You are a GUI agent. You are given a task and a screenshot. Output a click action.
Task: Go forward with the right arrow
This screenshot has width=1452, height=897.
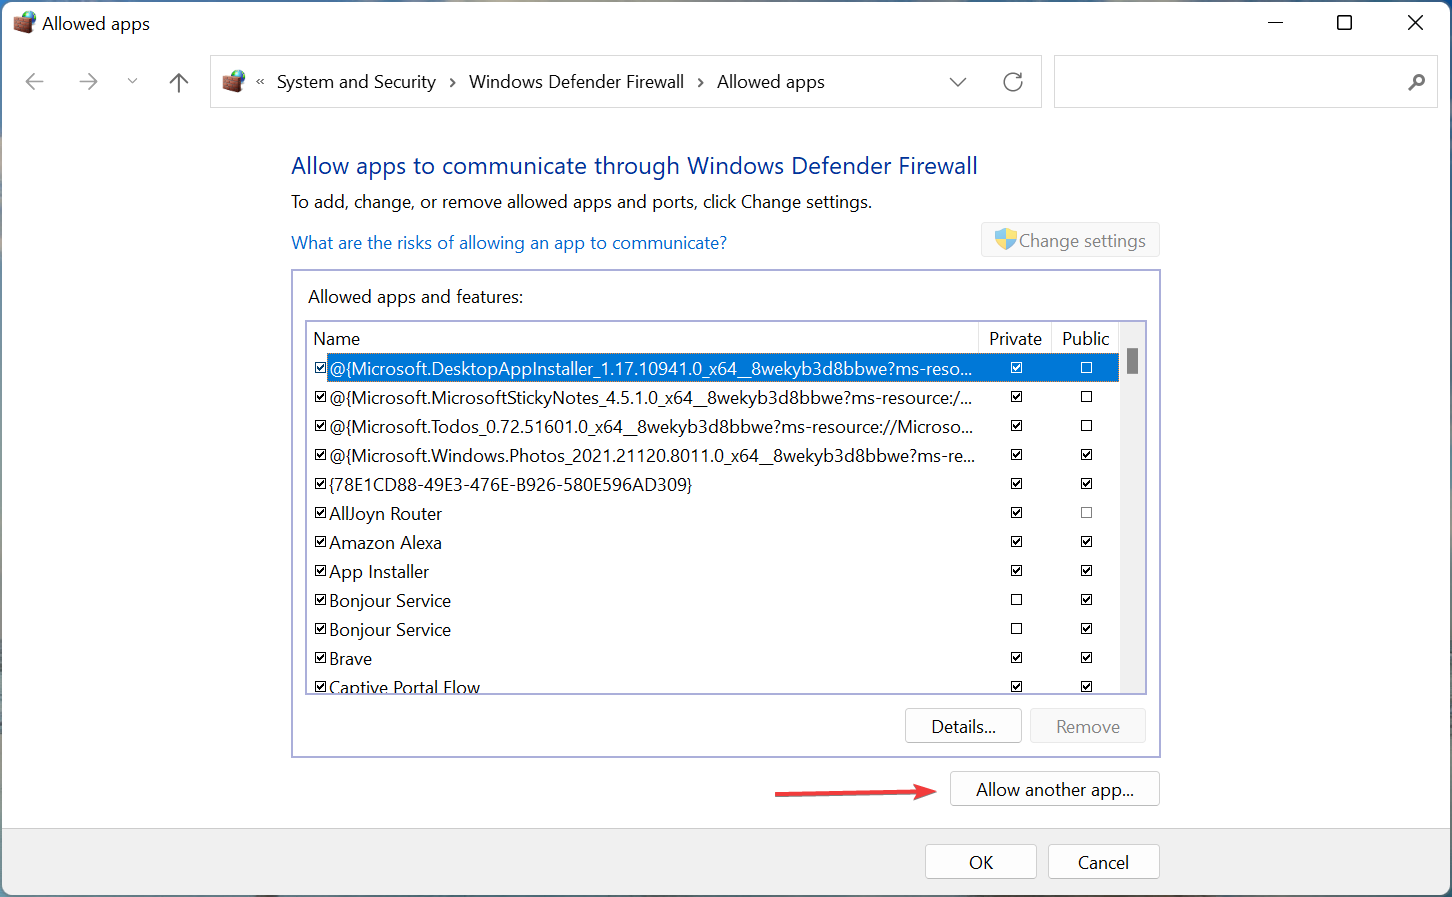[88, 82]
